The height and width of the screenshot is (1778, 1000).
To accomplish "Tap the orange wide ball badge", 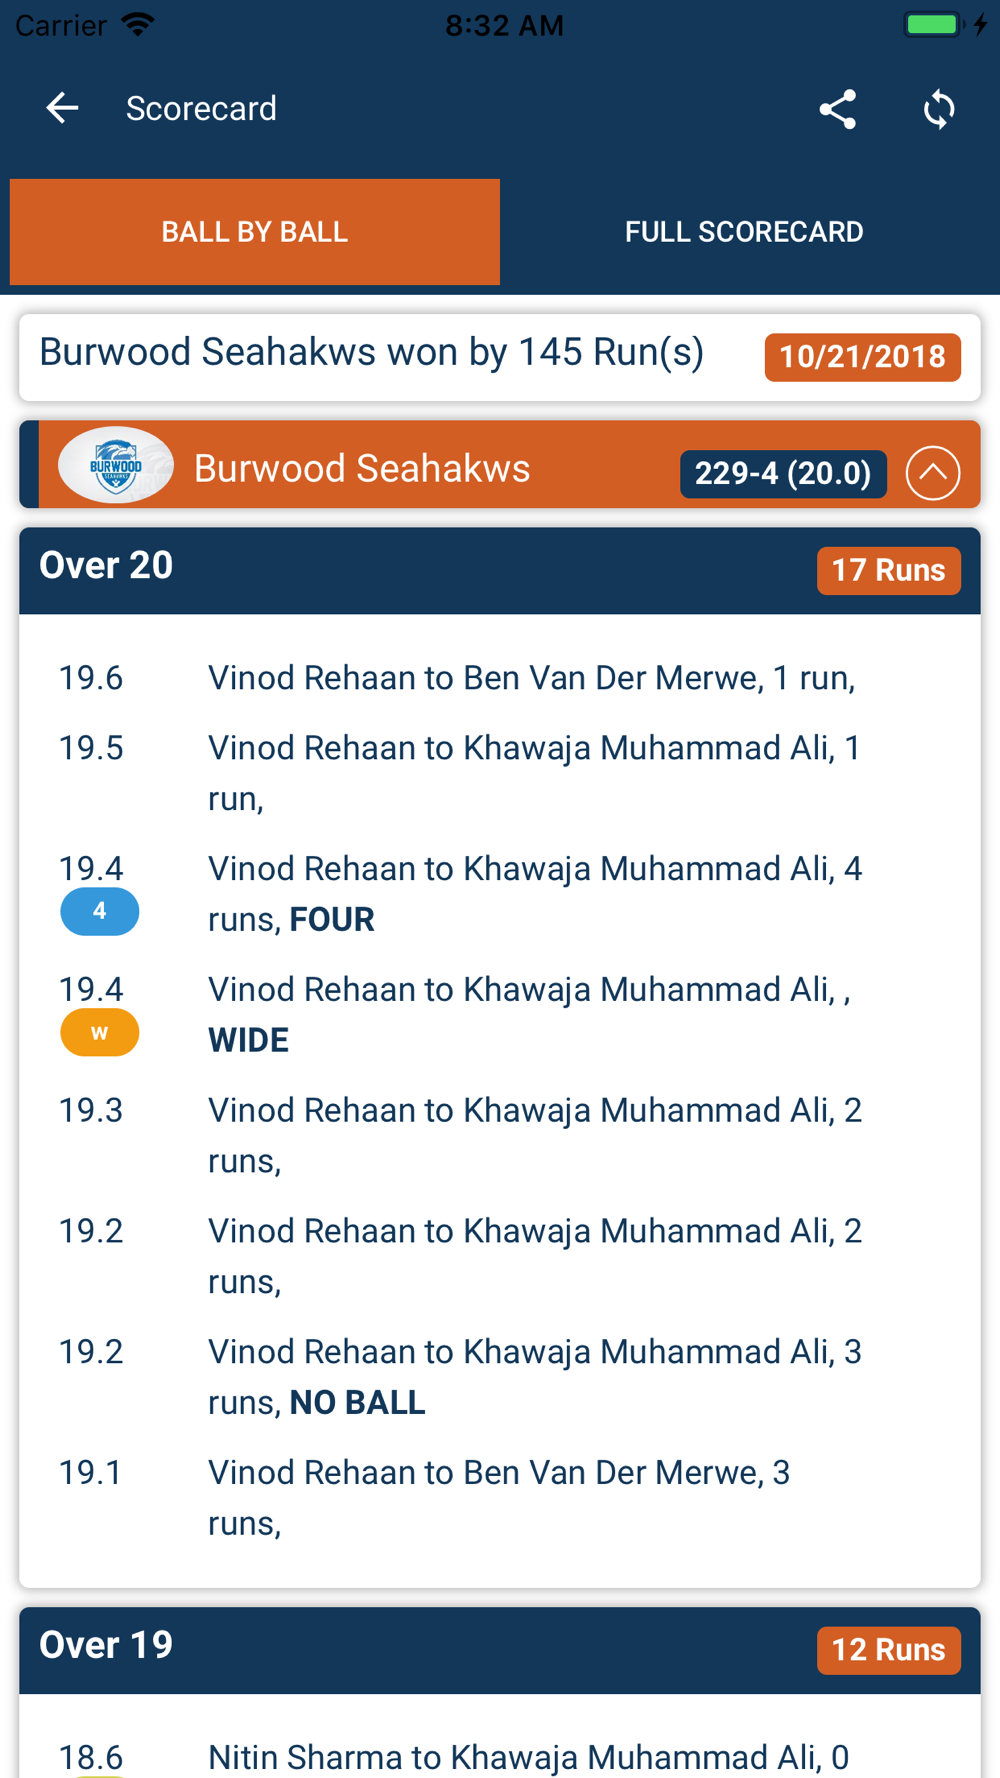I will pyautogui.click(x=99, y=1032).
